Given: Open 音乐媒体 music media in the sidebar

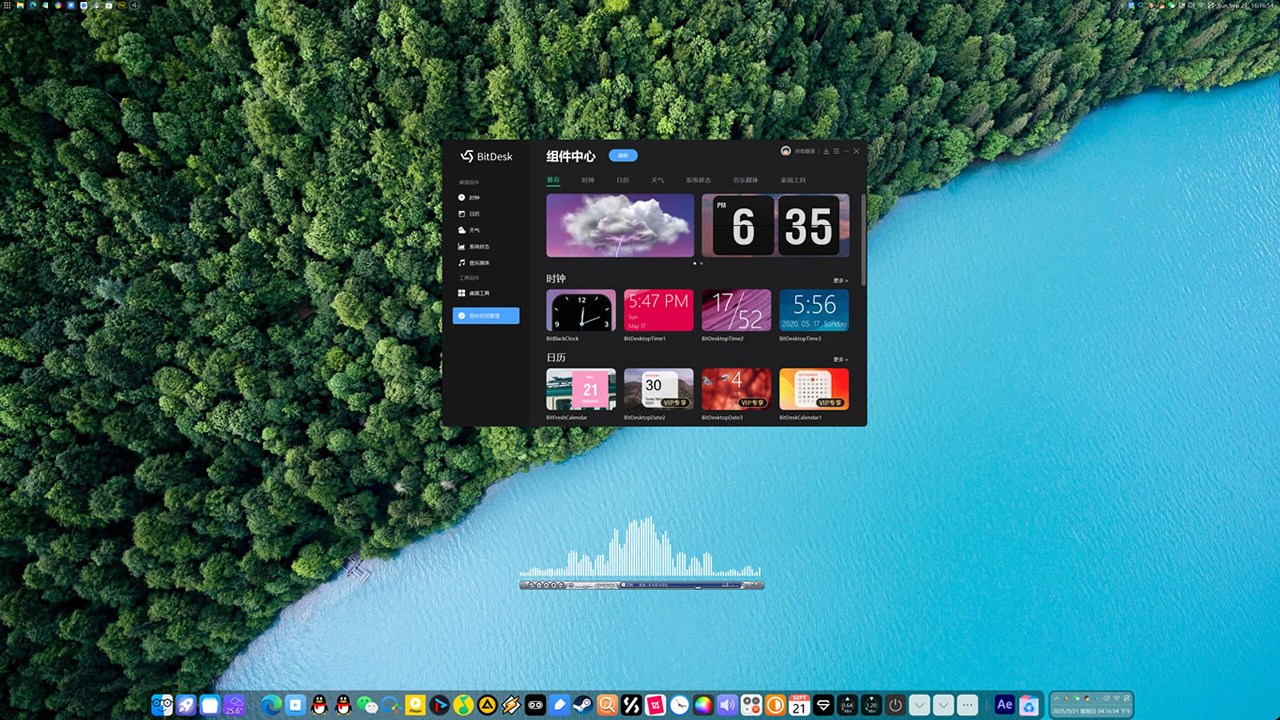Looking at the screenshot, I should point(479,263).
